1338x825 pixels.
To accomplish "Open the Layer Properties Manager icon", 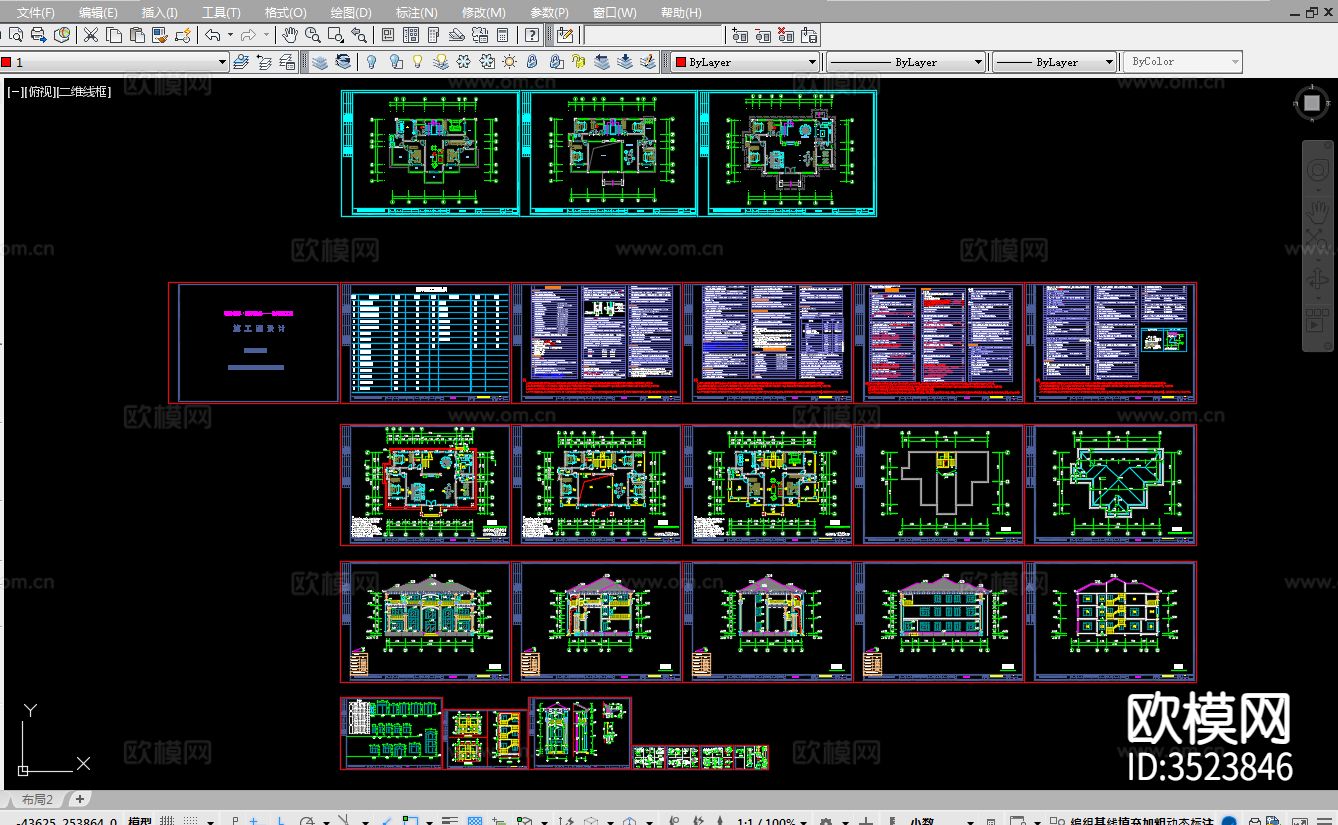I will point(242,62).
